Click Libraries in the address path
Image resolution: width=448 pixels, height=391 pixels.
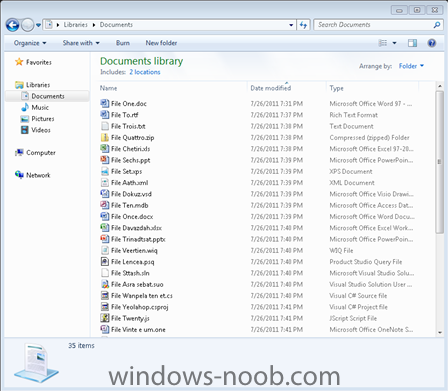pyautogui.click(x=75, y=25)
